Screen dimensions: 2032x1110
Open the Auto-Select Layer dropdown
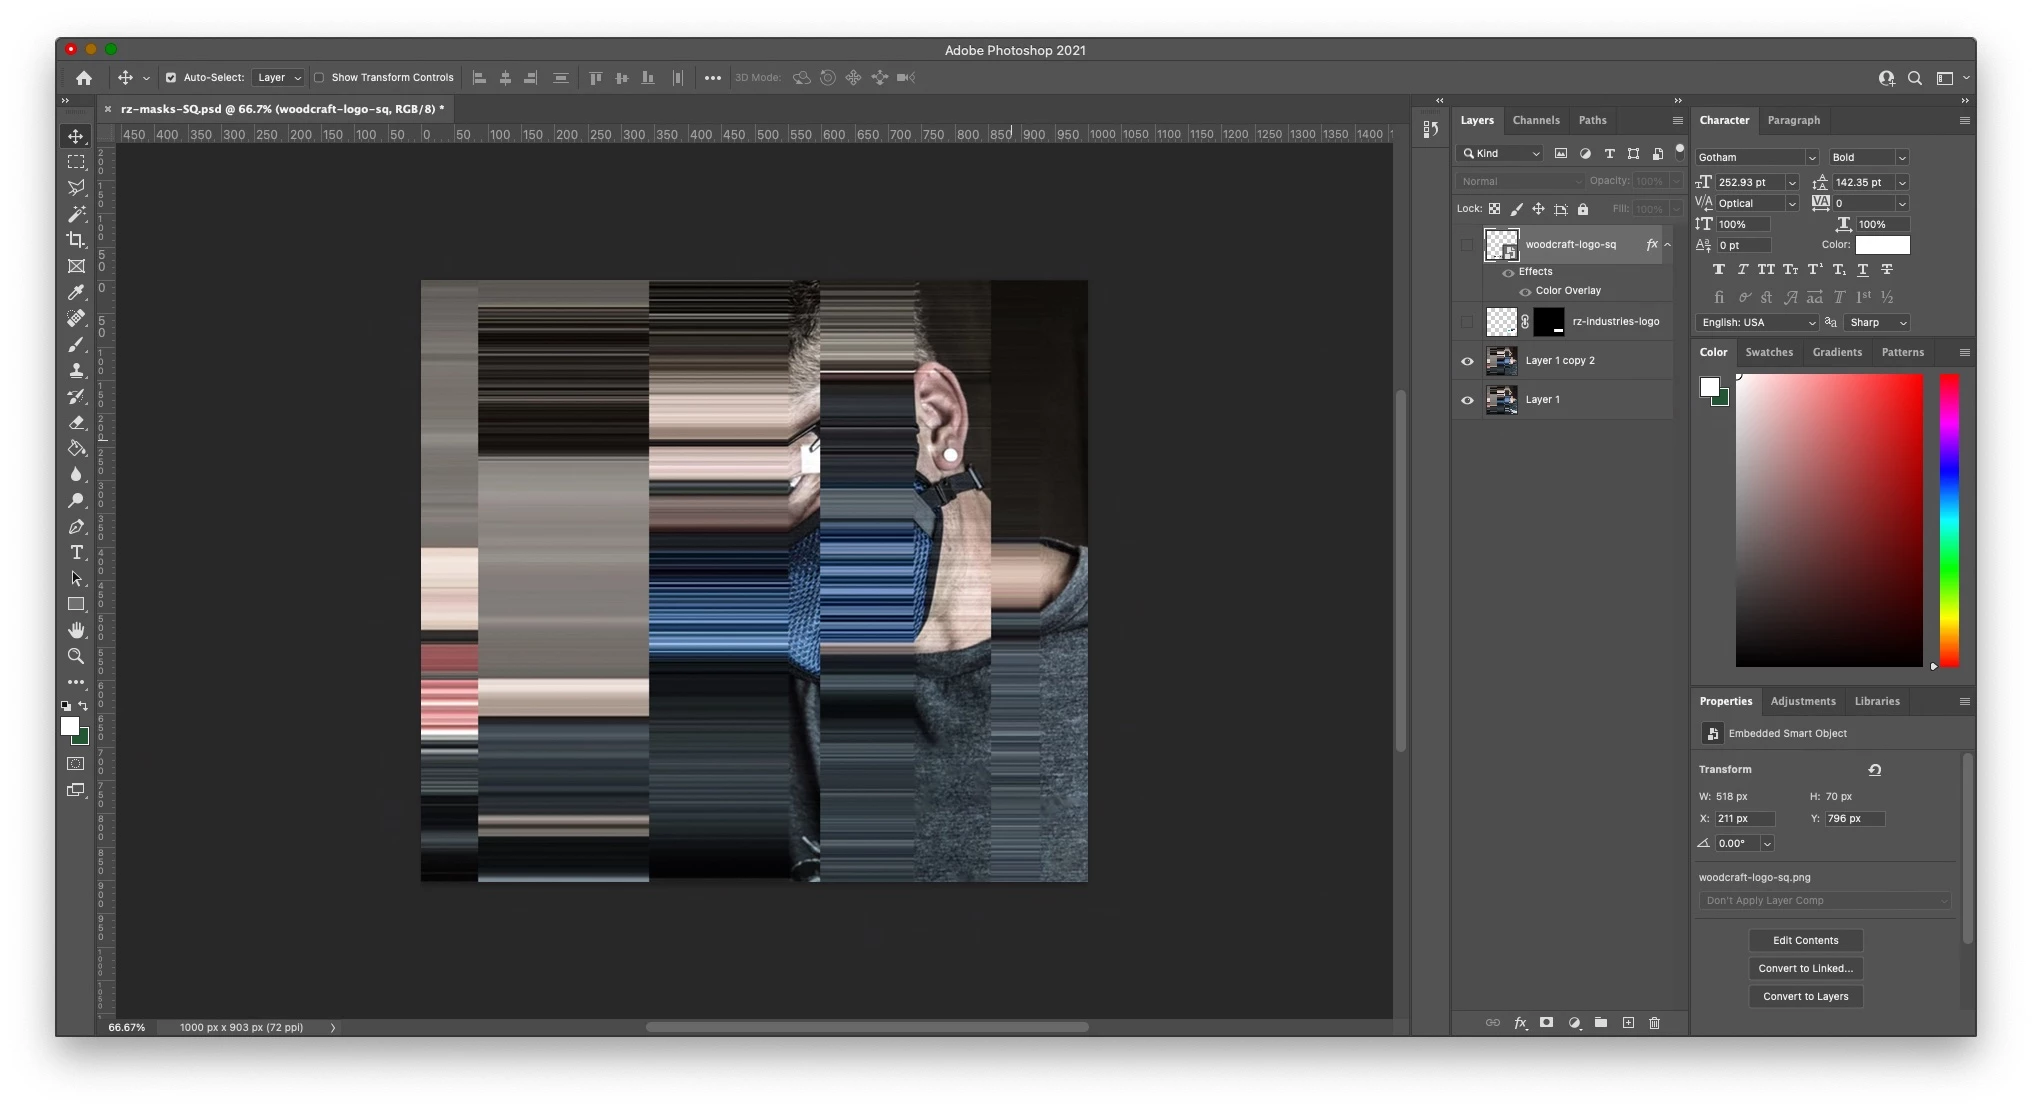point(278,78)
